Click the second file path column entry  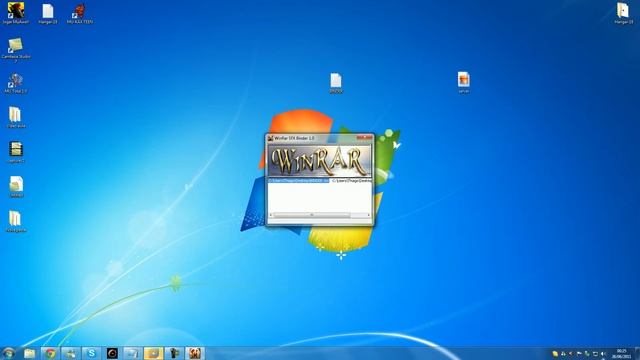pos(351,180)
